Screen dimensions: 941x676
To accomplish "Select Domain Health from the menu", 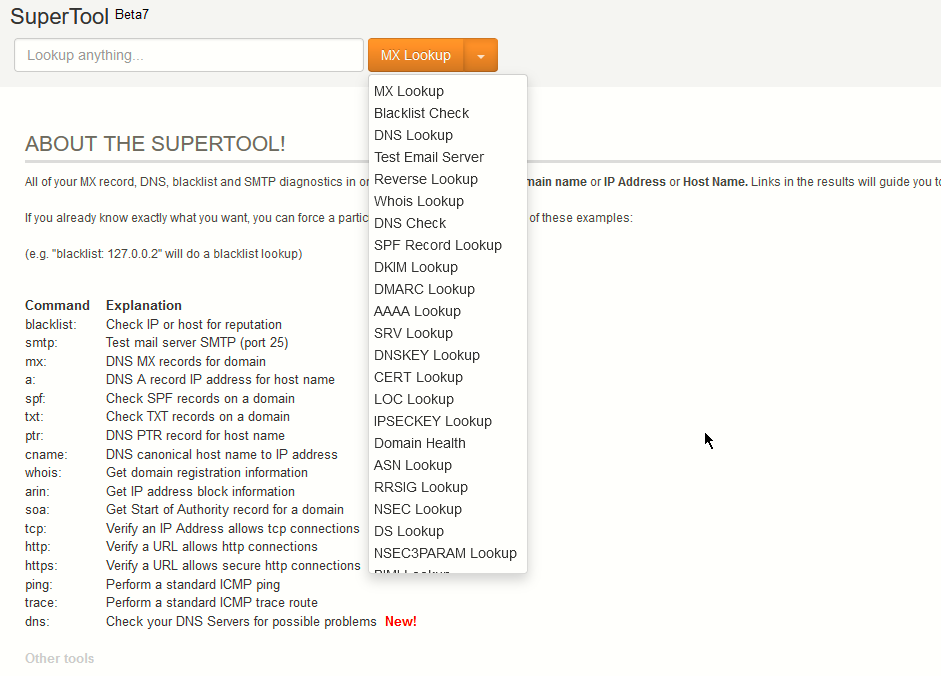I will pos(420,443).
